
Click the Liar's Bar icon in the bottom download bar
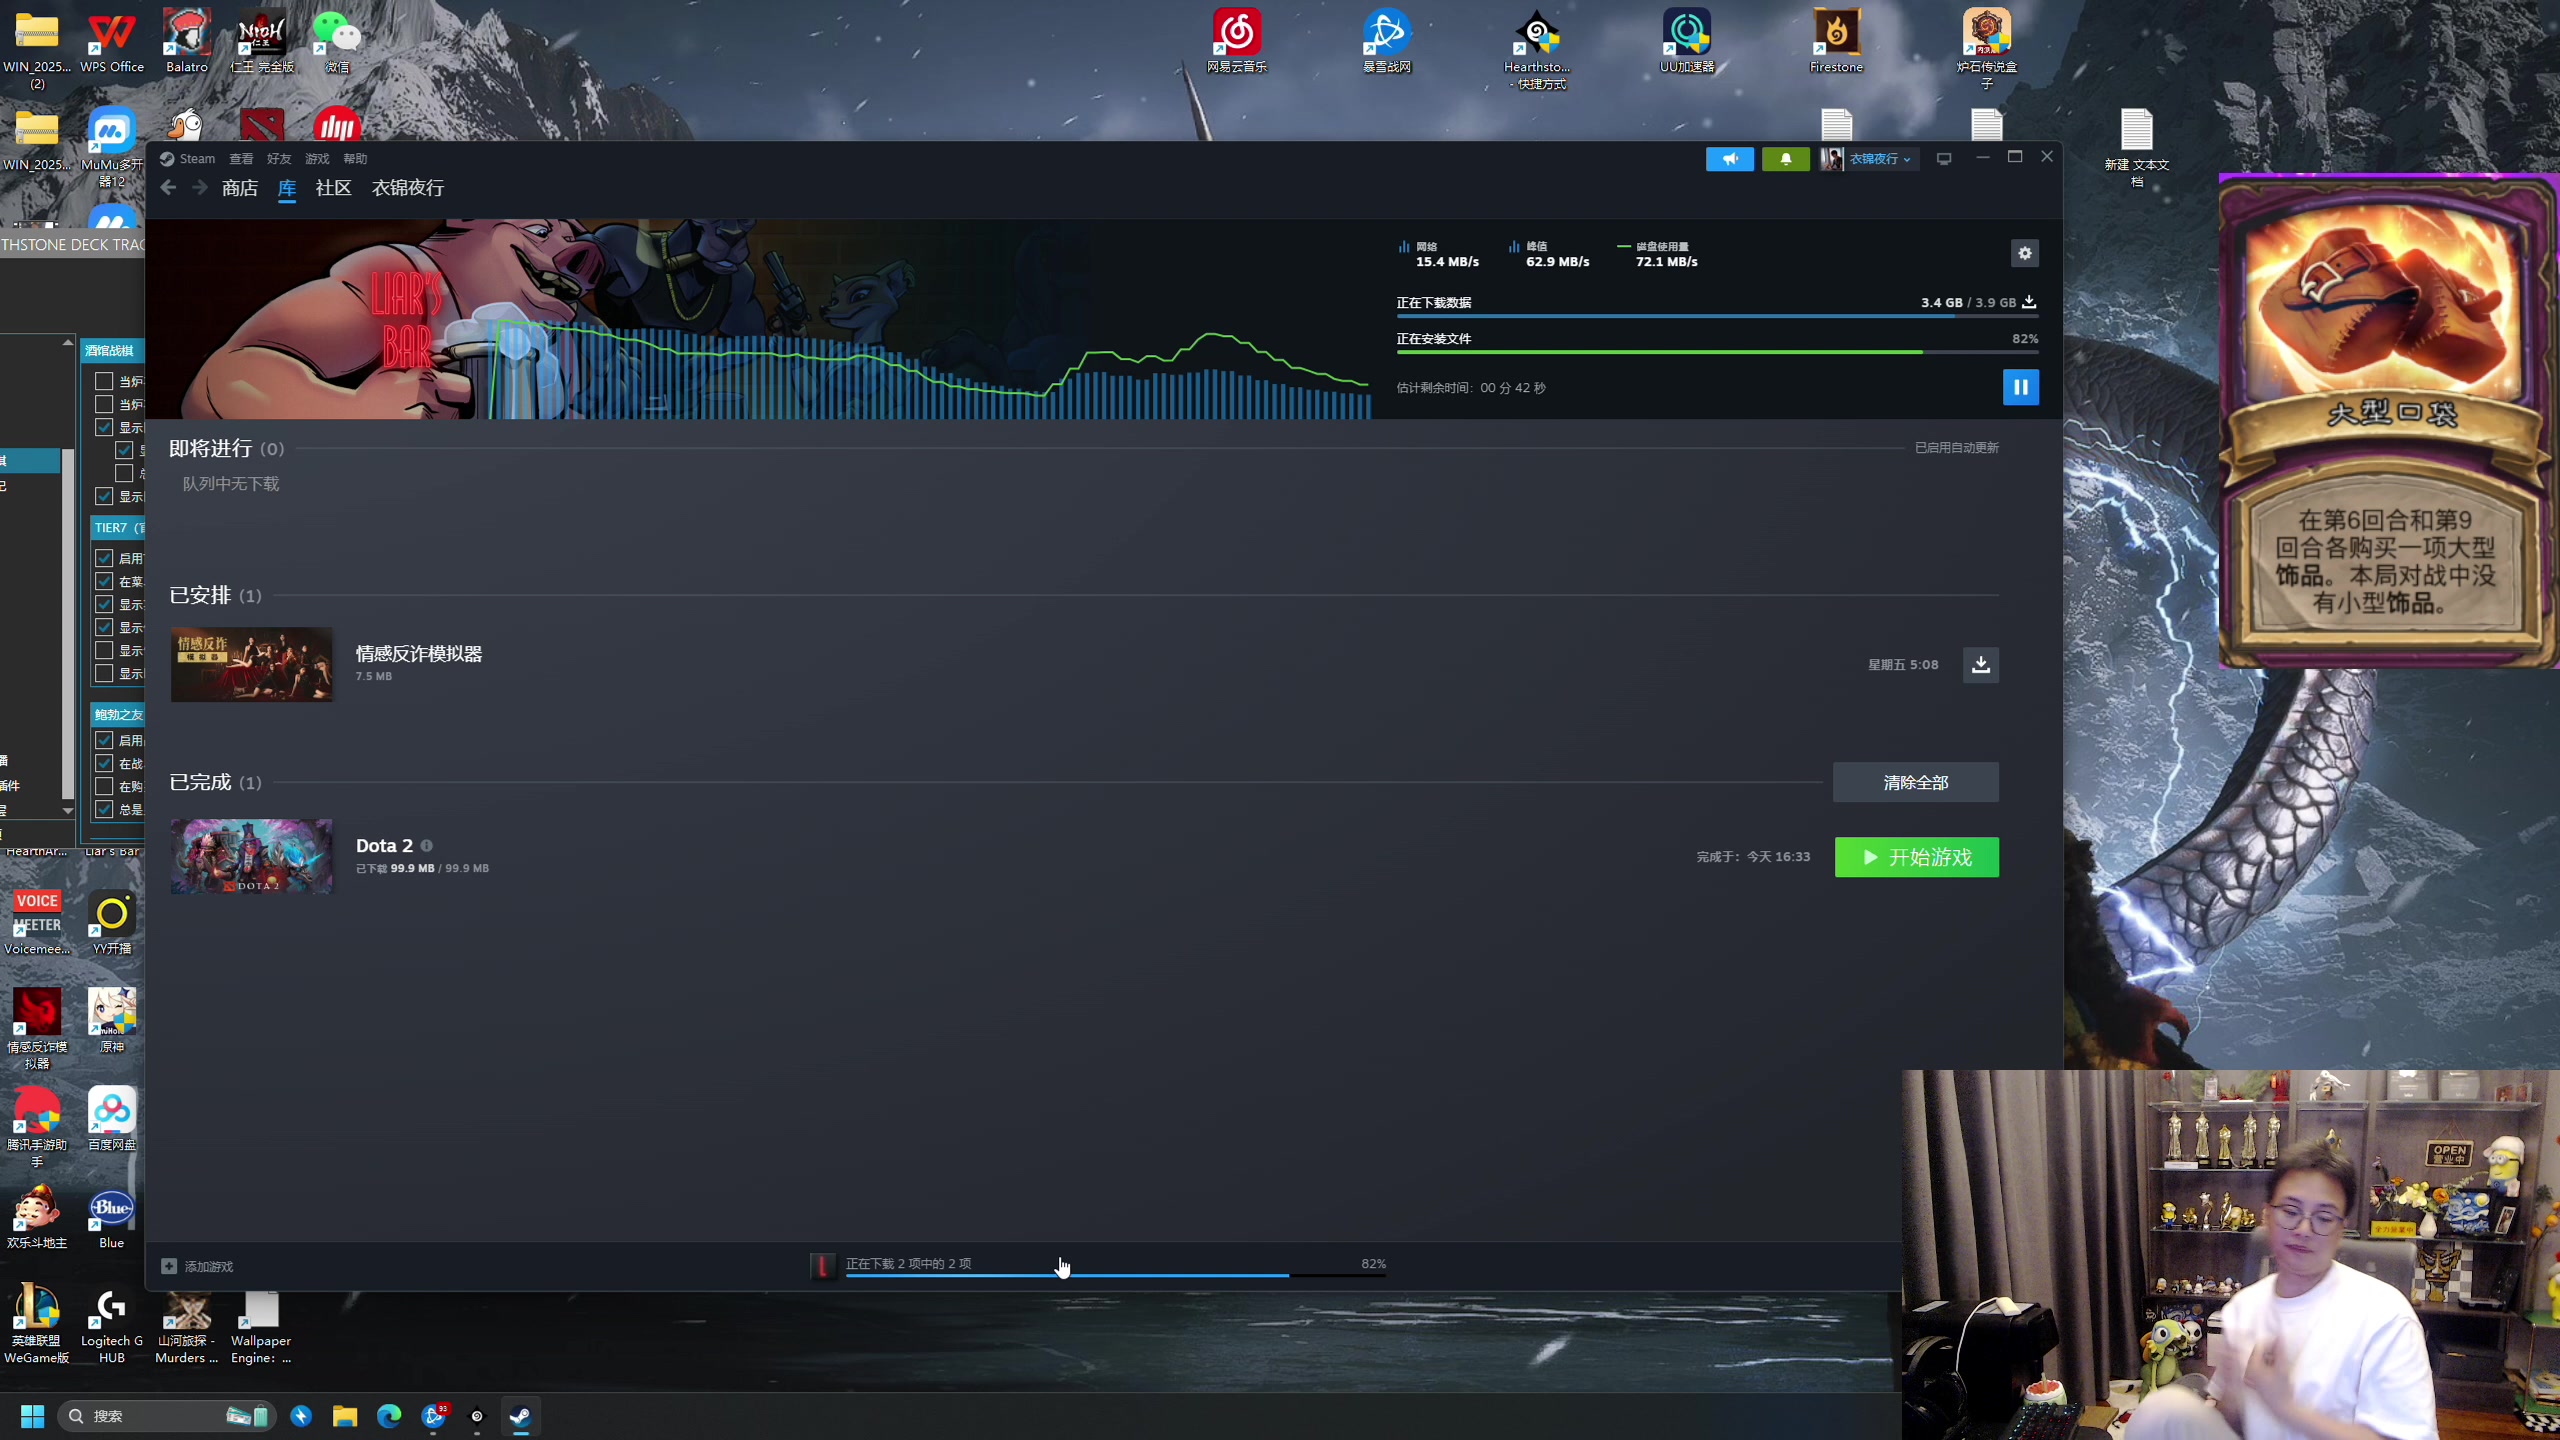point(823,1266)
